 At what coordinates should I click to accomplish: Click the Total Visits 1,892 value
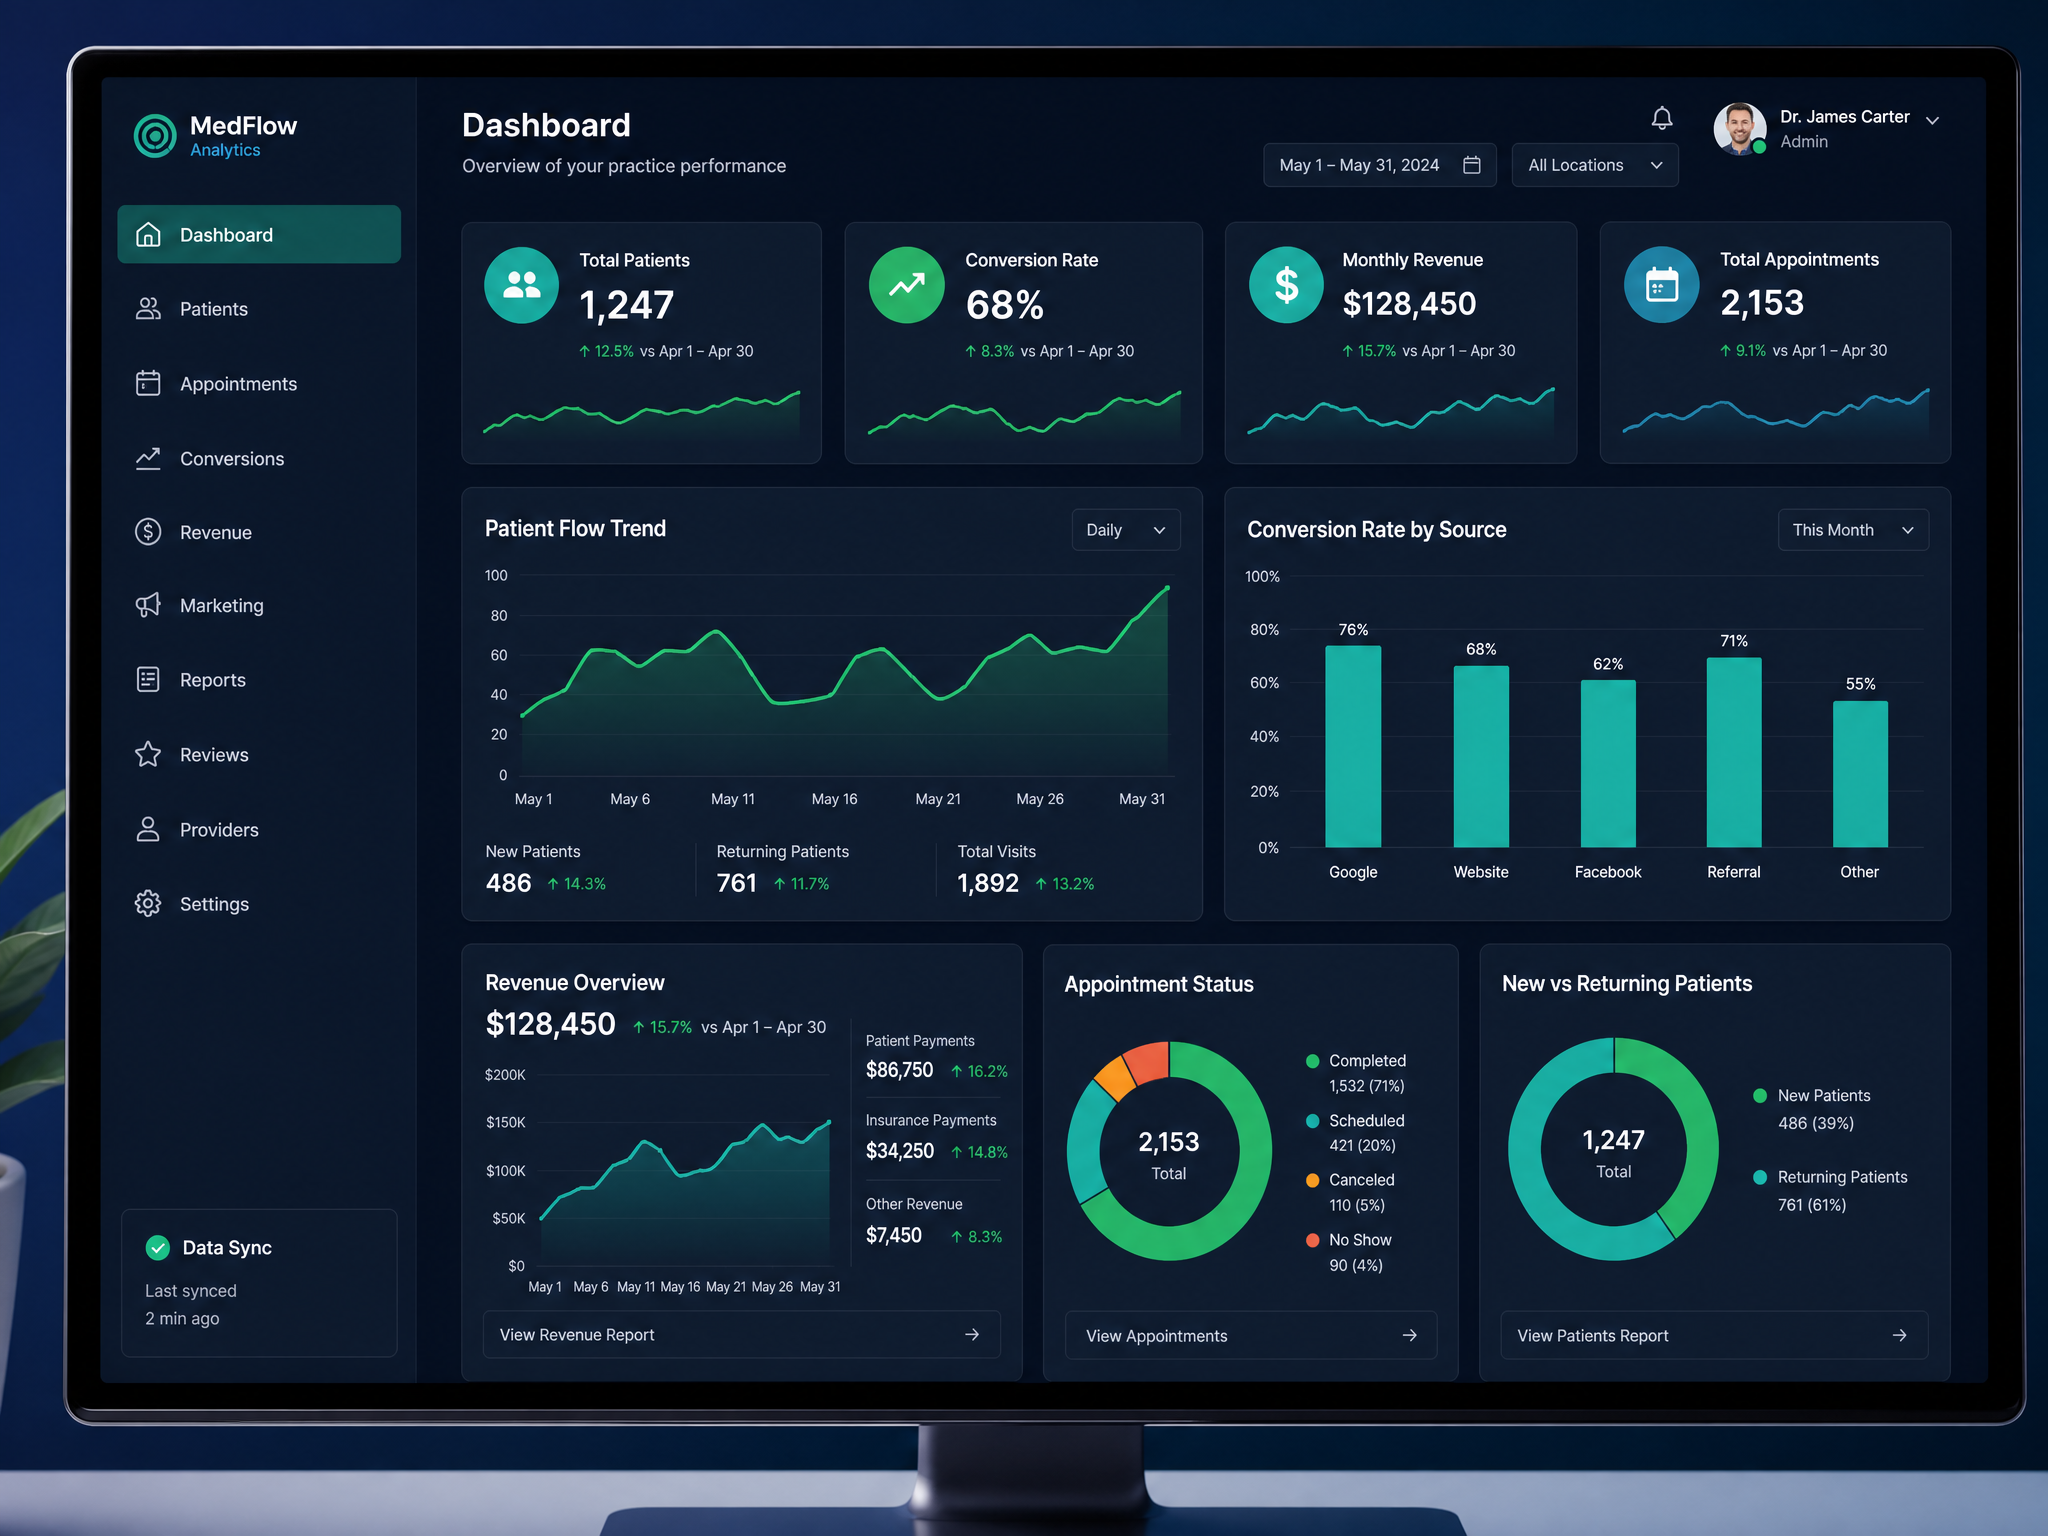pyautogui.click(x=988, y=883)
